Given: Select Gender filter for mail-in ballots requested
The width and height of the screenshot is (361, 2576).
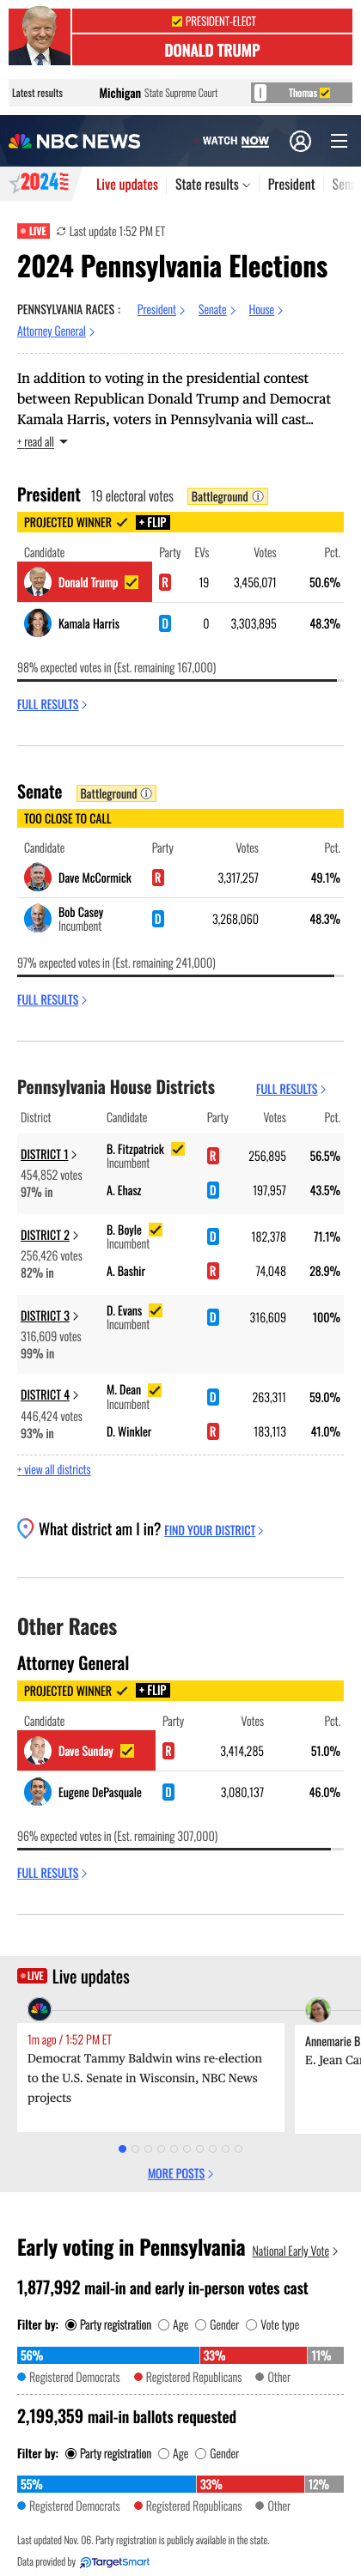Looking at the screenshot, I should coord(217,2453).
